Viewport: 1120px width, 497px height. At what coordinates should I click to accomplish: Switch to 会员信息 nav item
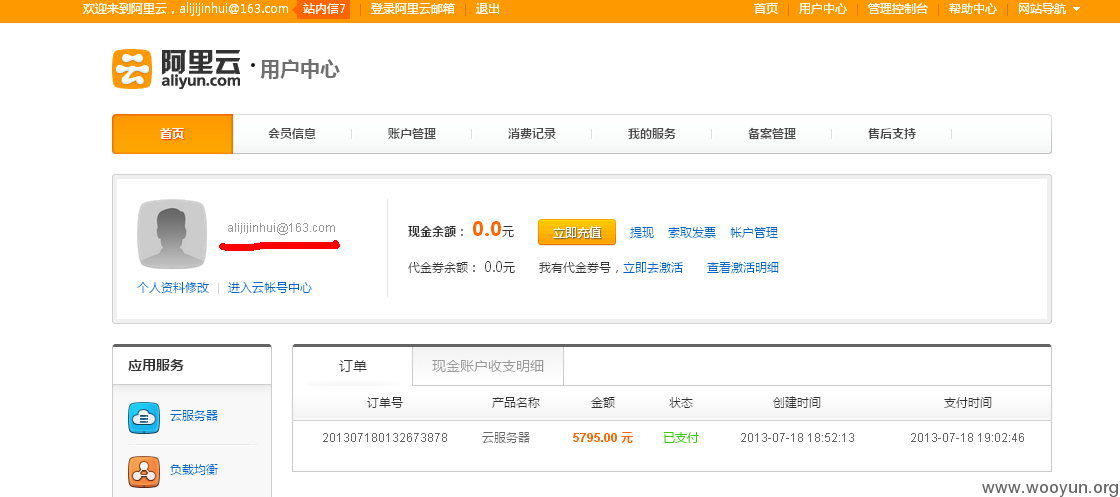(x=292, y=134)
